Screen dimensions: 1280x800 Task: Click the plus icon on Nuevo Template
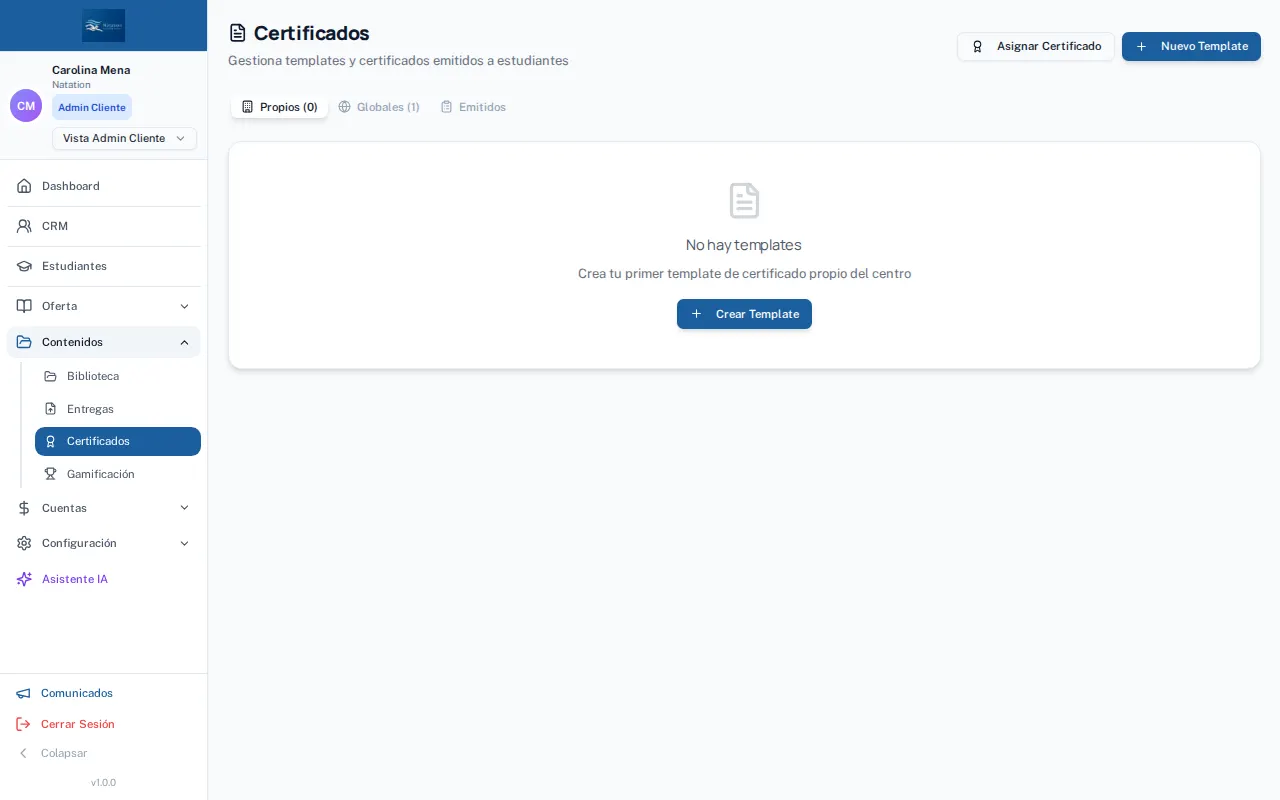pos(1141,46)
